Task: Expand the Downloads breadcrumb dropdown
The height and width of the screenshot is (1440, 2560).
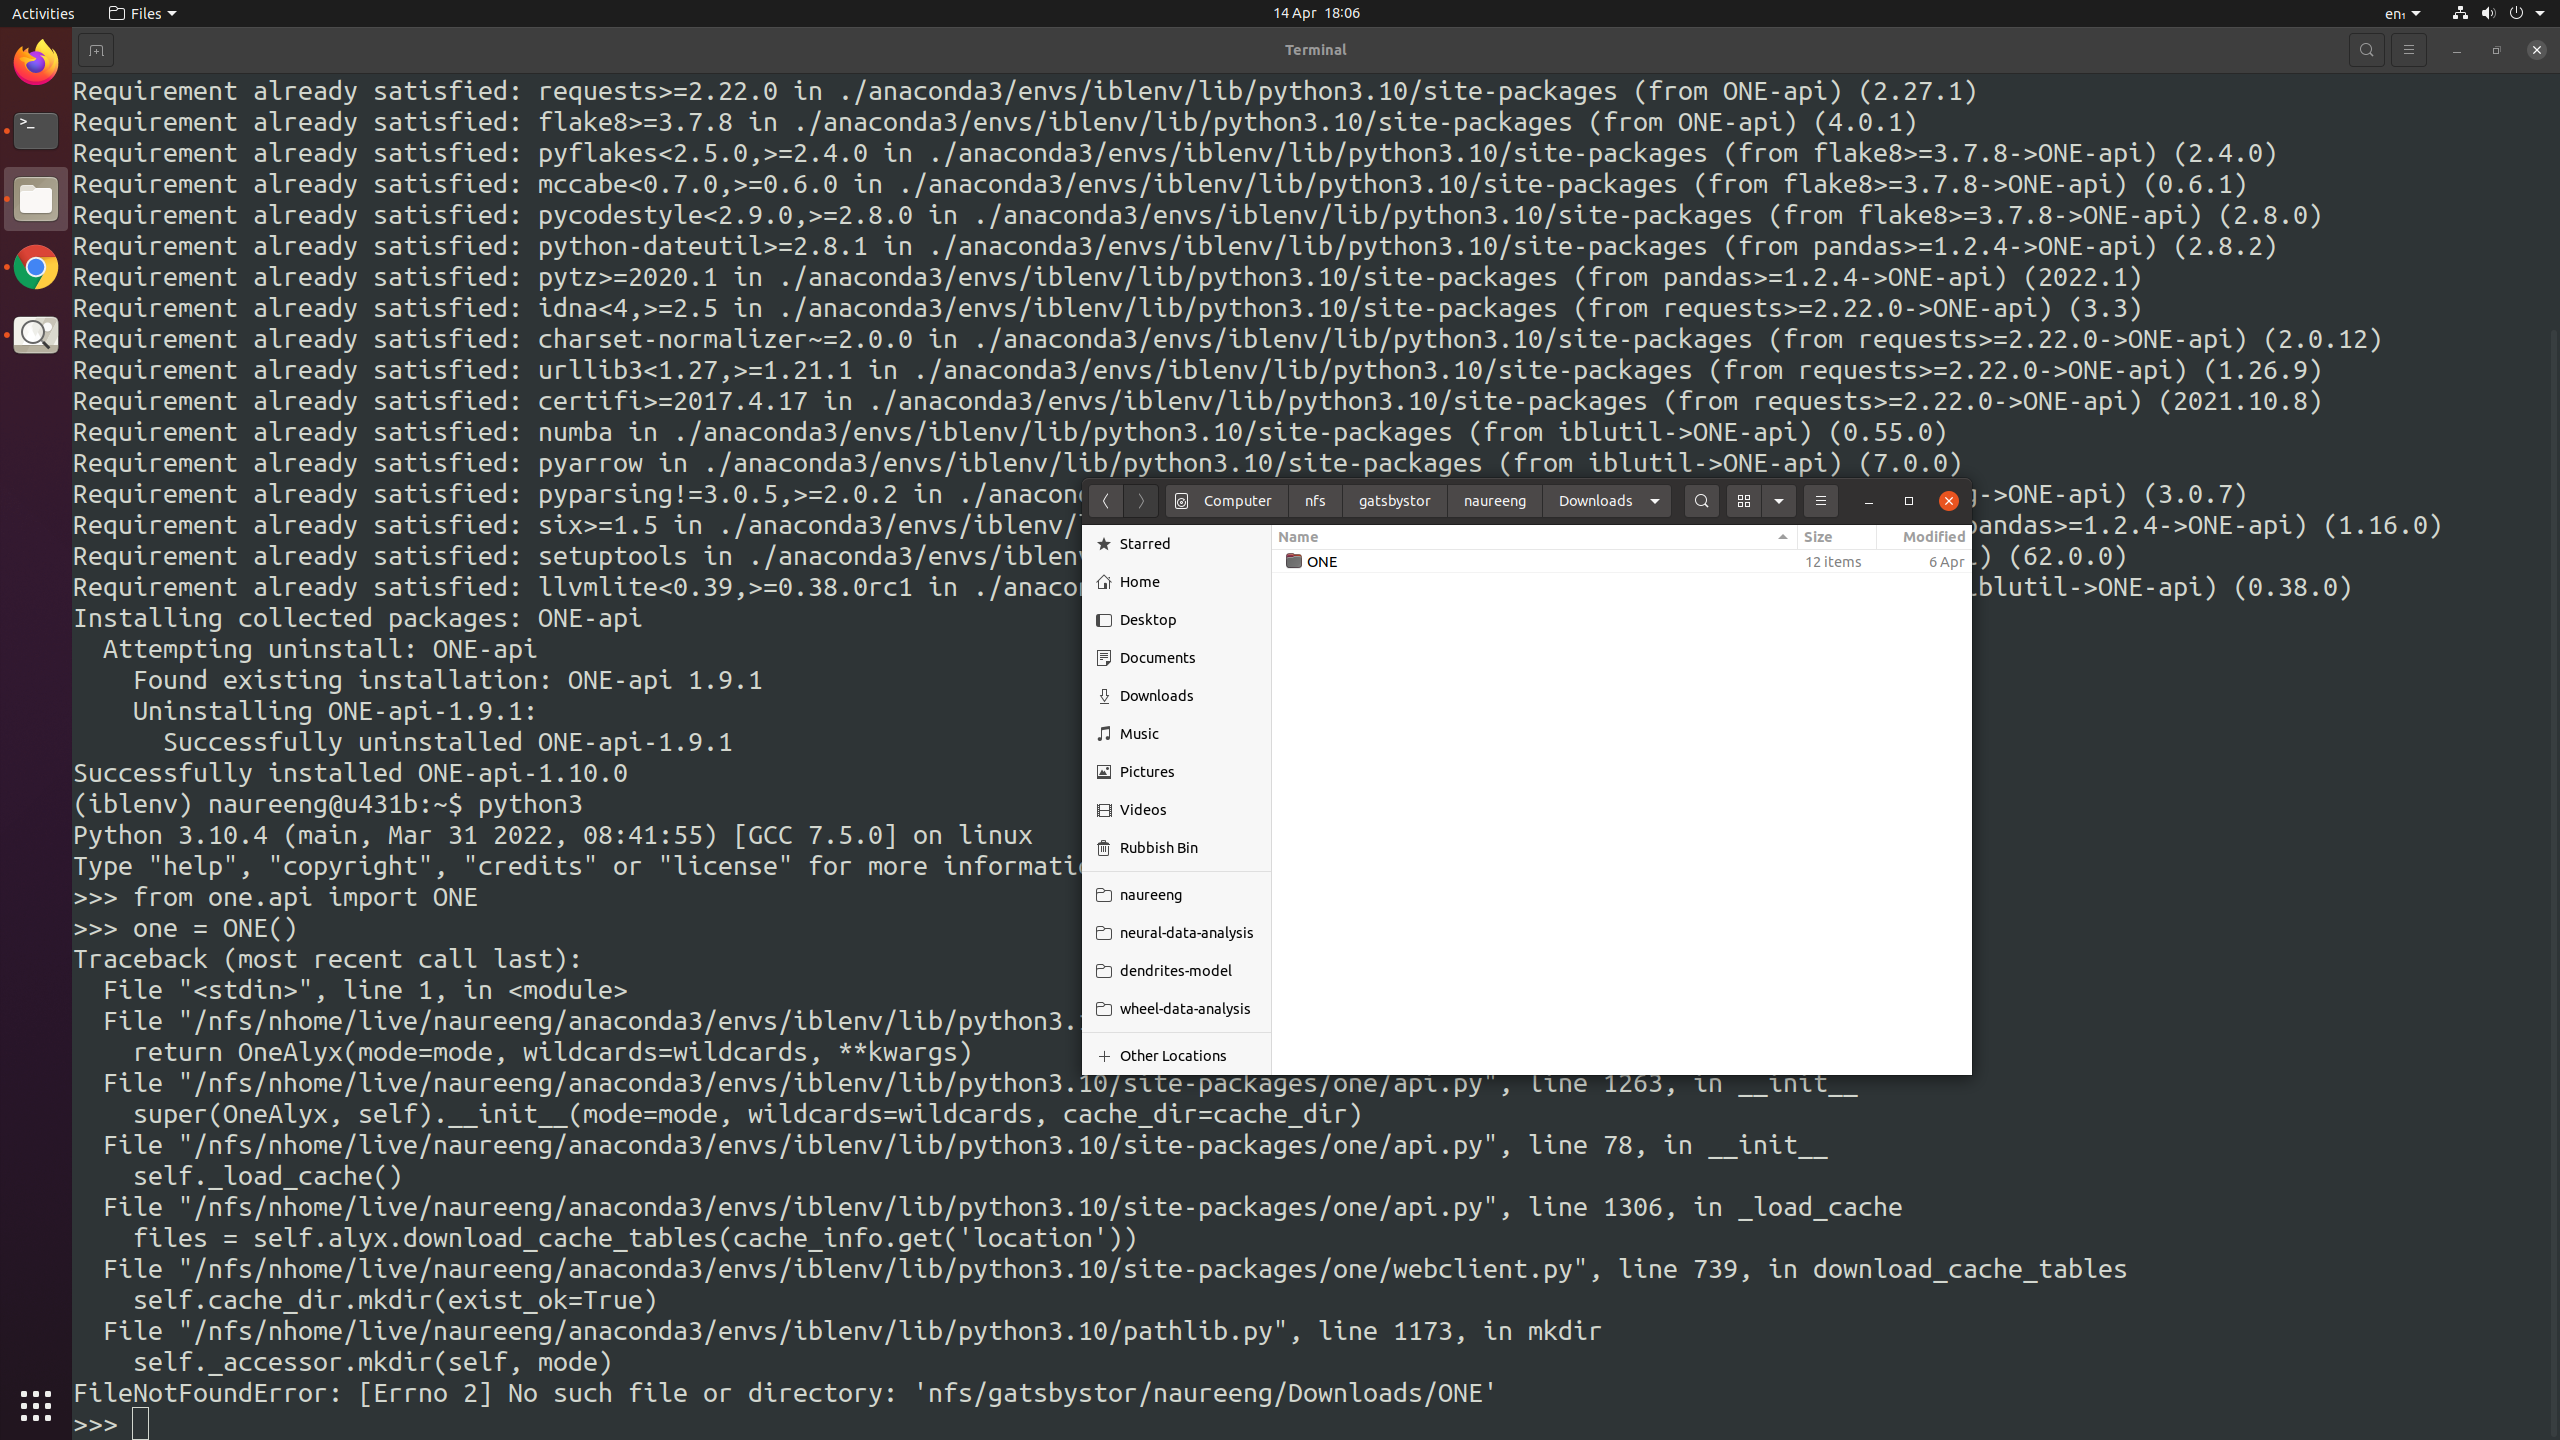Action: 1655,501
